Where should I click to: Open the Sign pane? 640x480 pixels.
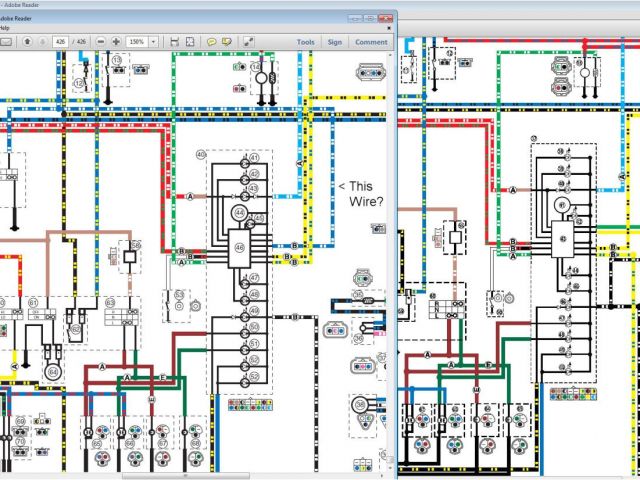coord(334,42)
